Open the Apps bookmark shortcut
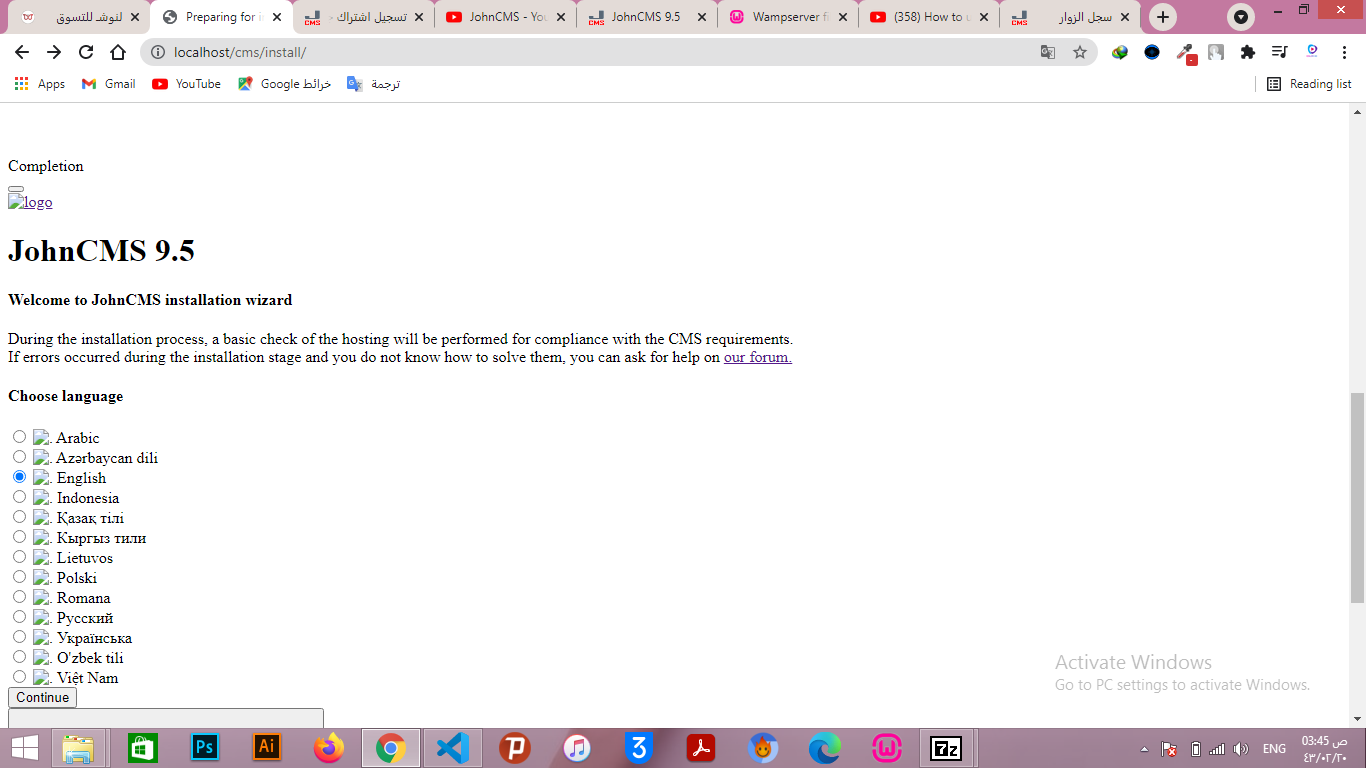Screen dimensions: 1366x768 (40, 84)
